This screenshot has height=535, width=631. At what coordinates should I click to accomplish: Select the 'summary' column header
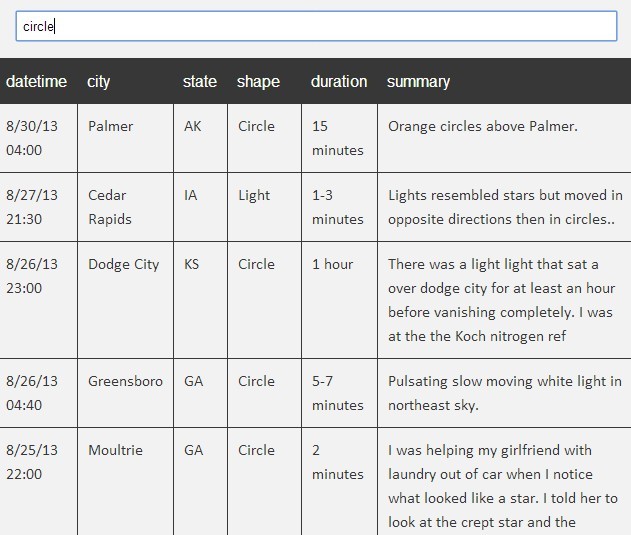418,82
